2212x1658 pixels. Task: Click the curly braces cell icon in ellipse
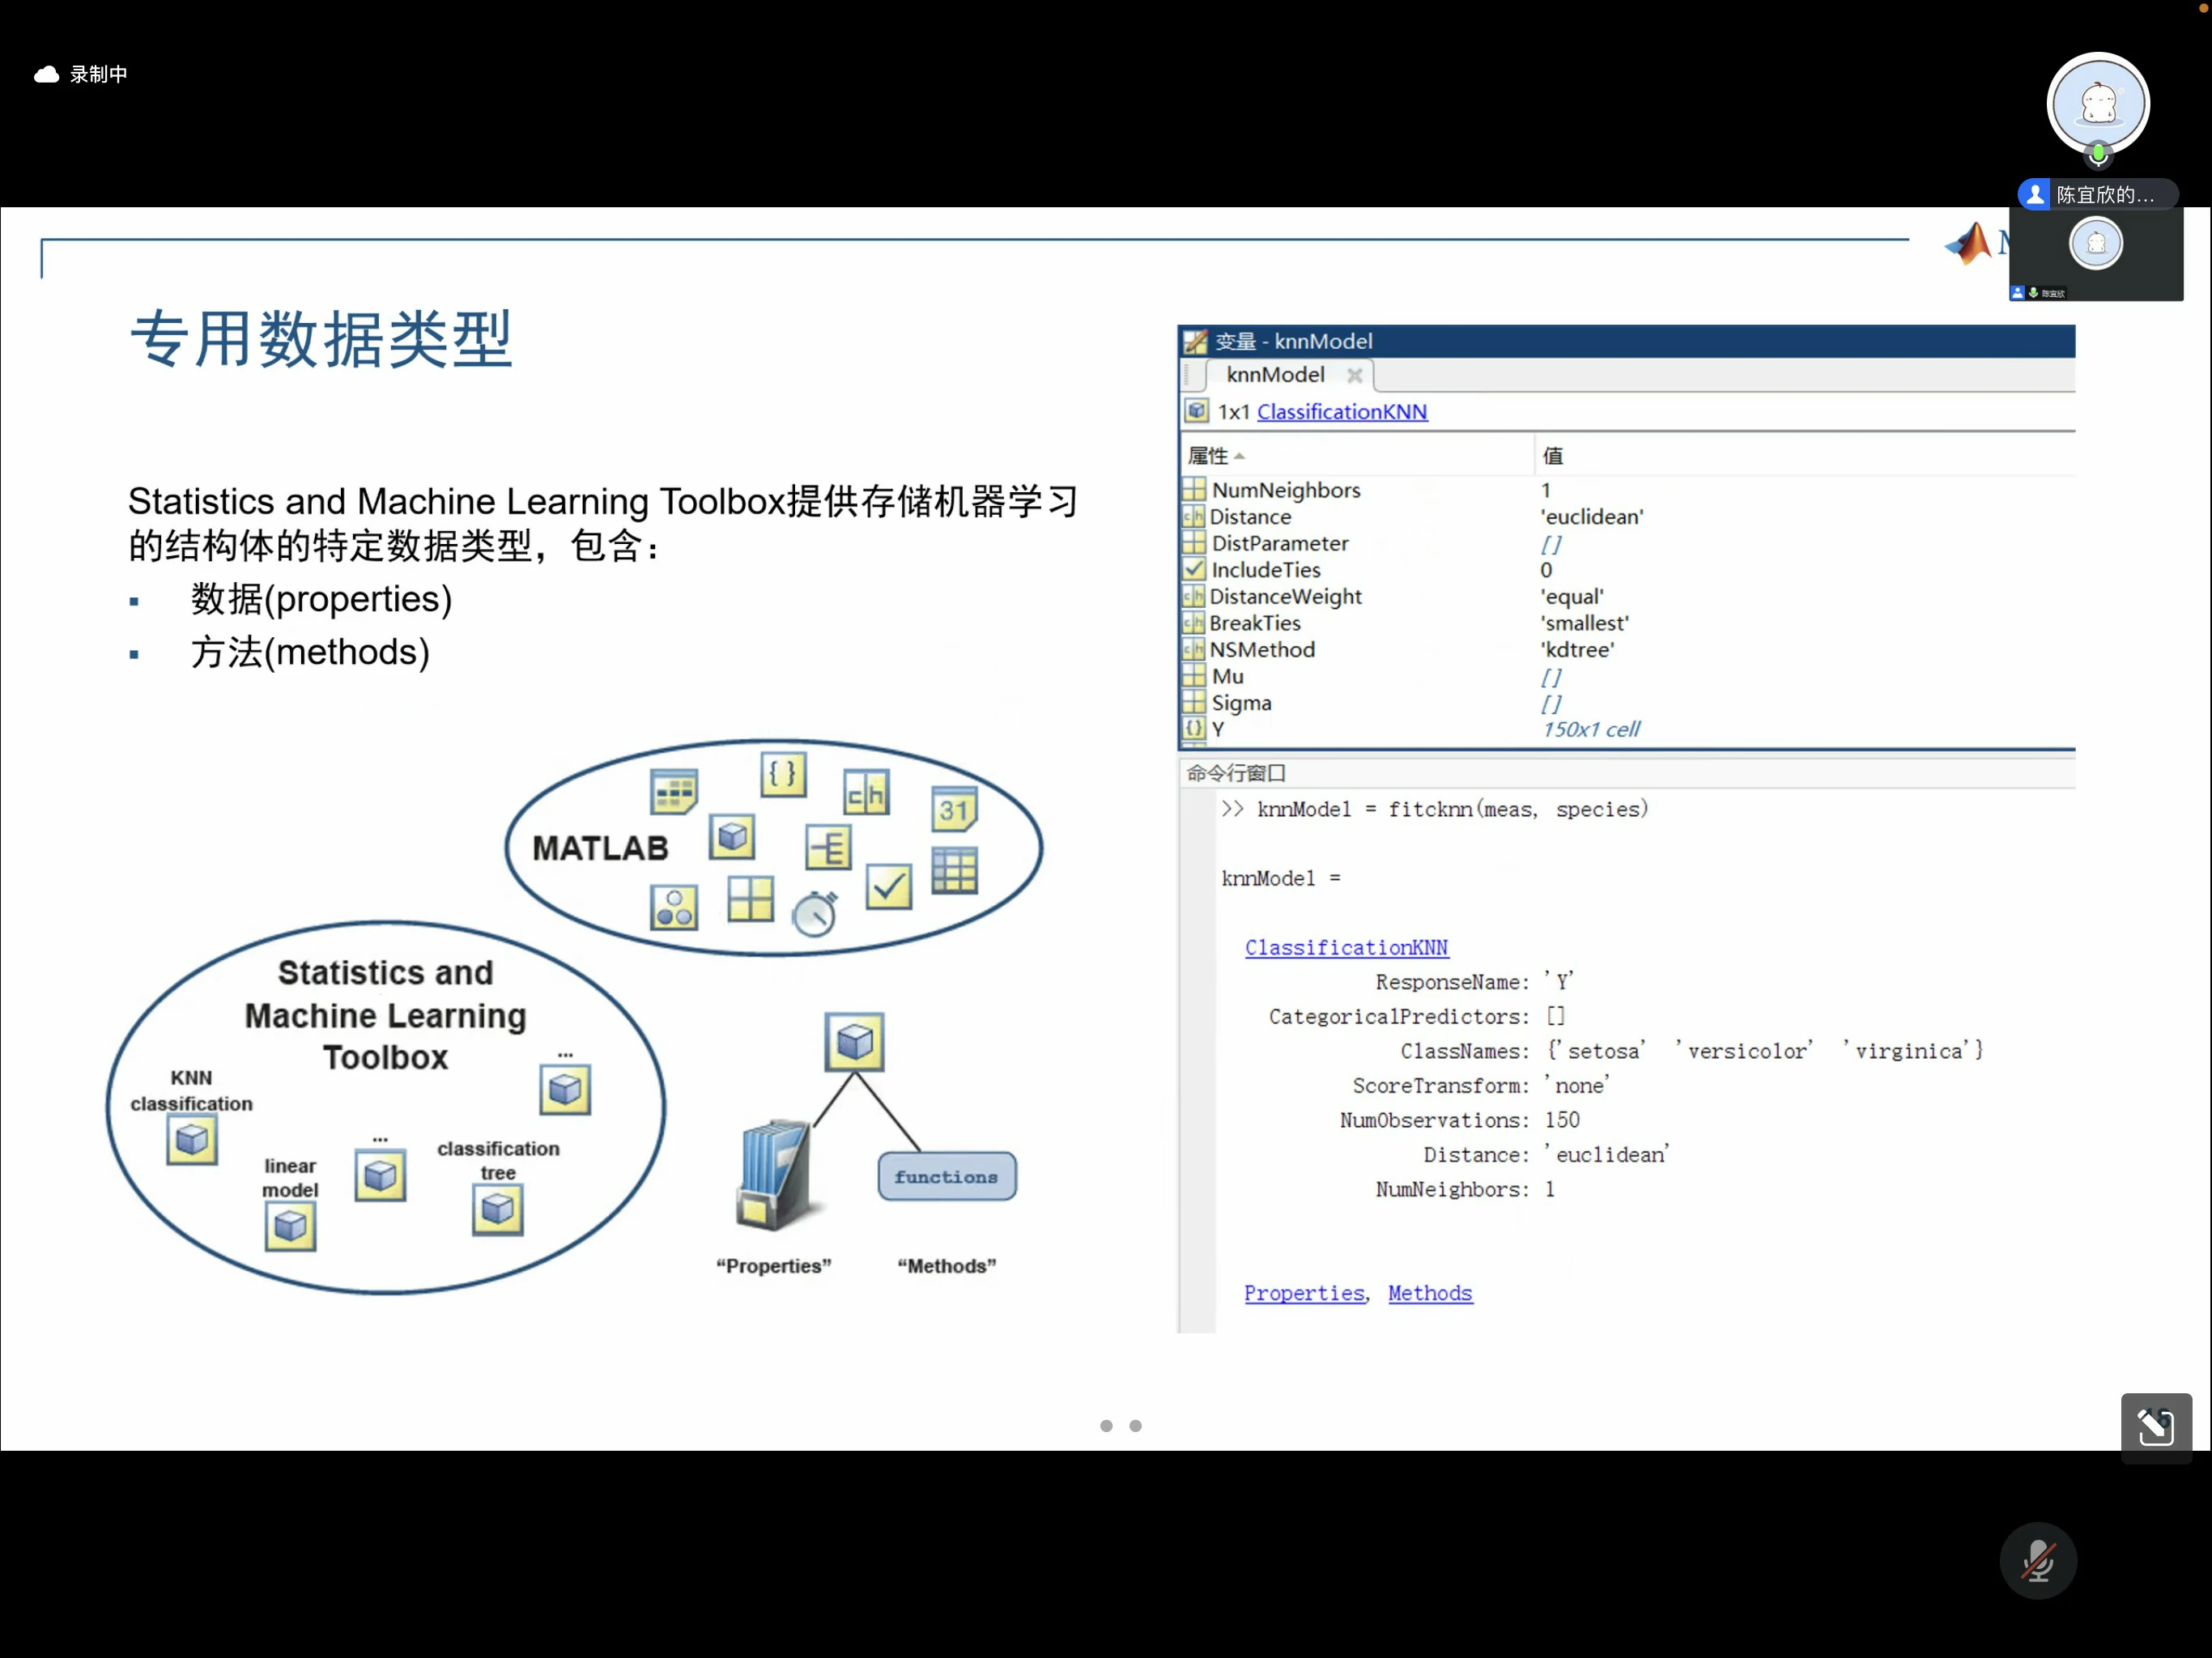click(782, 774)
